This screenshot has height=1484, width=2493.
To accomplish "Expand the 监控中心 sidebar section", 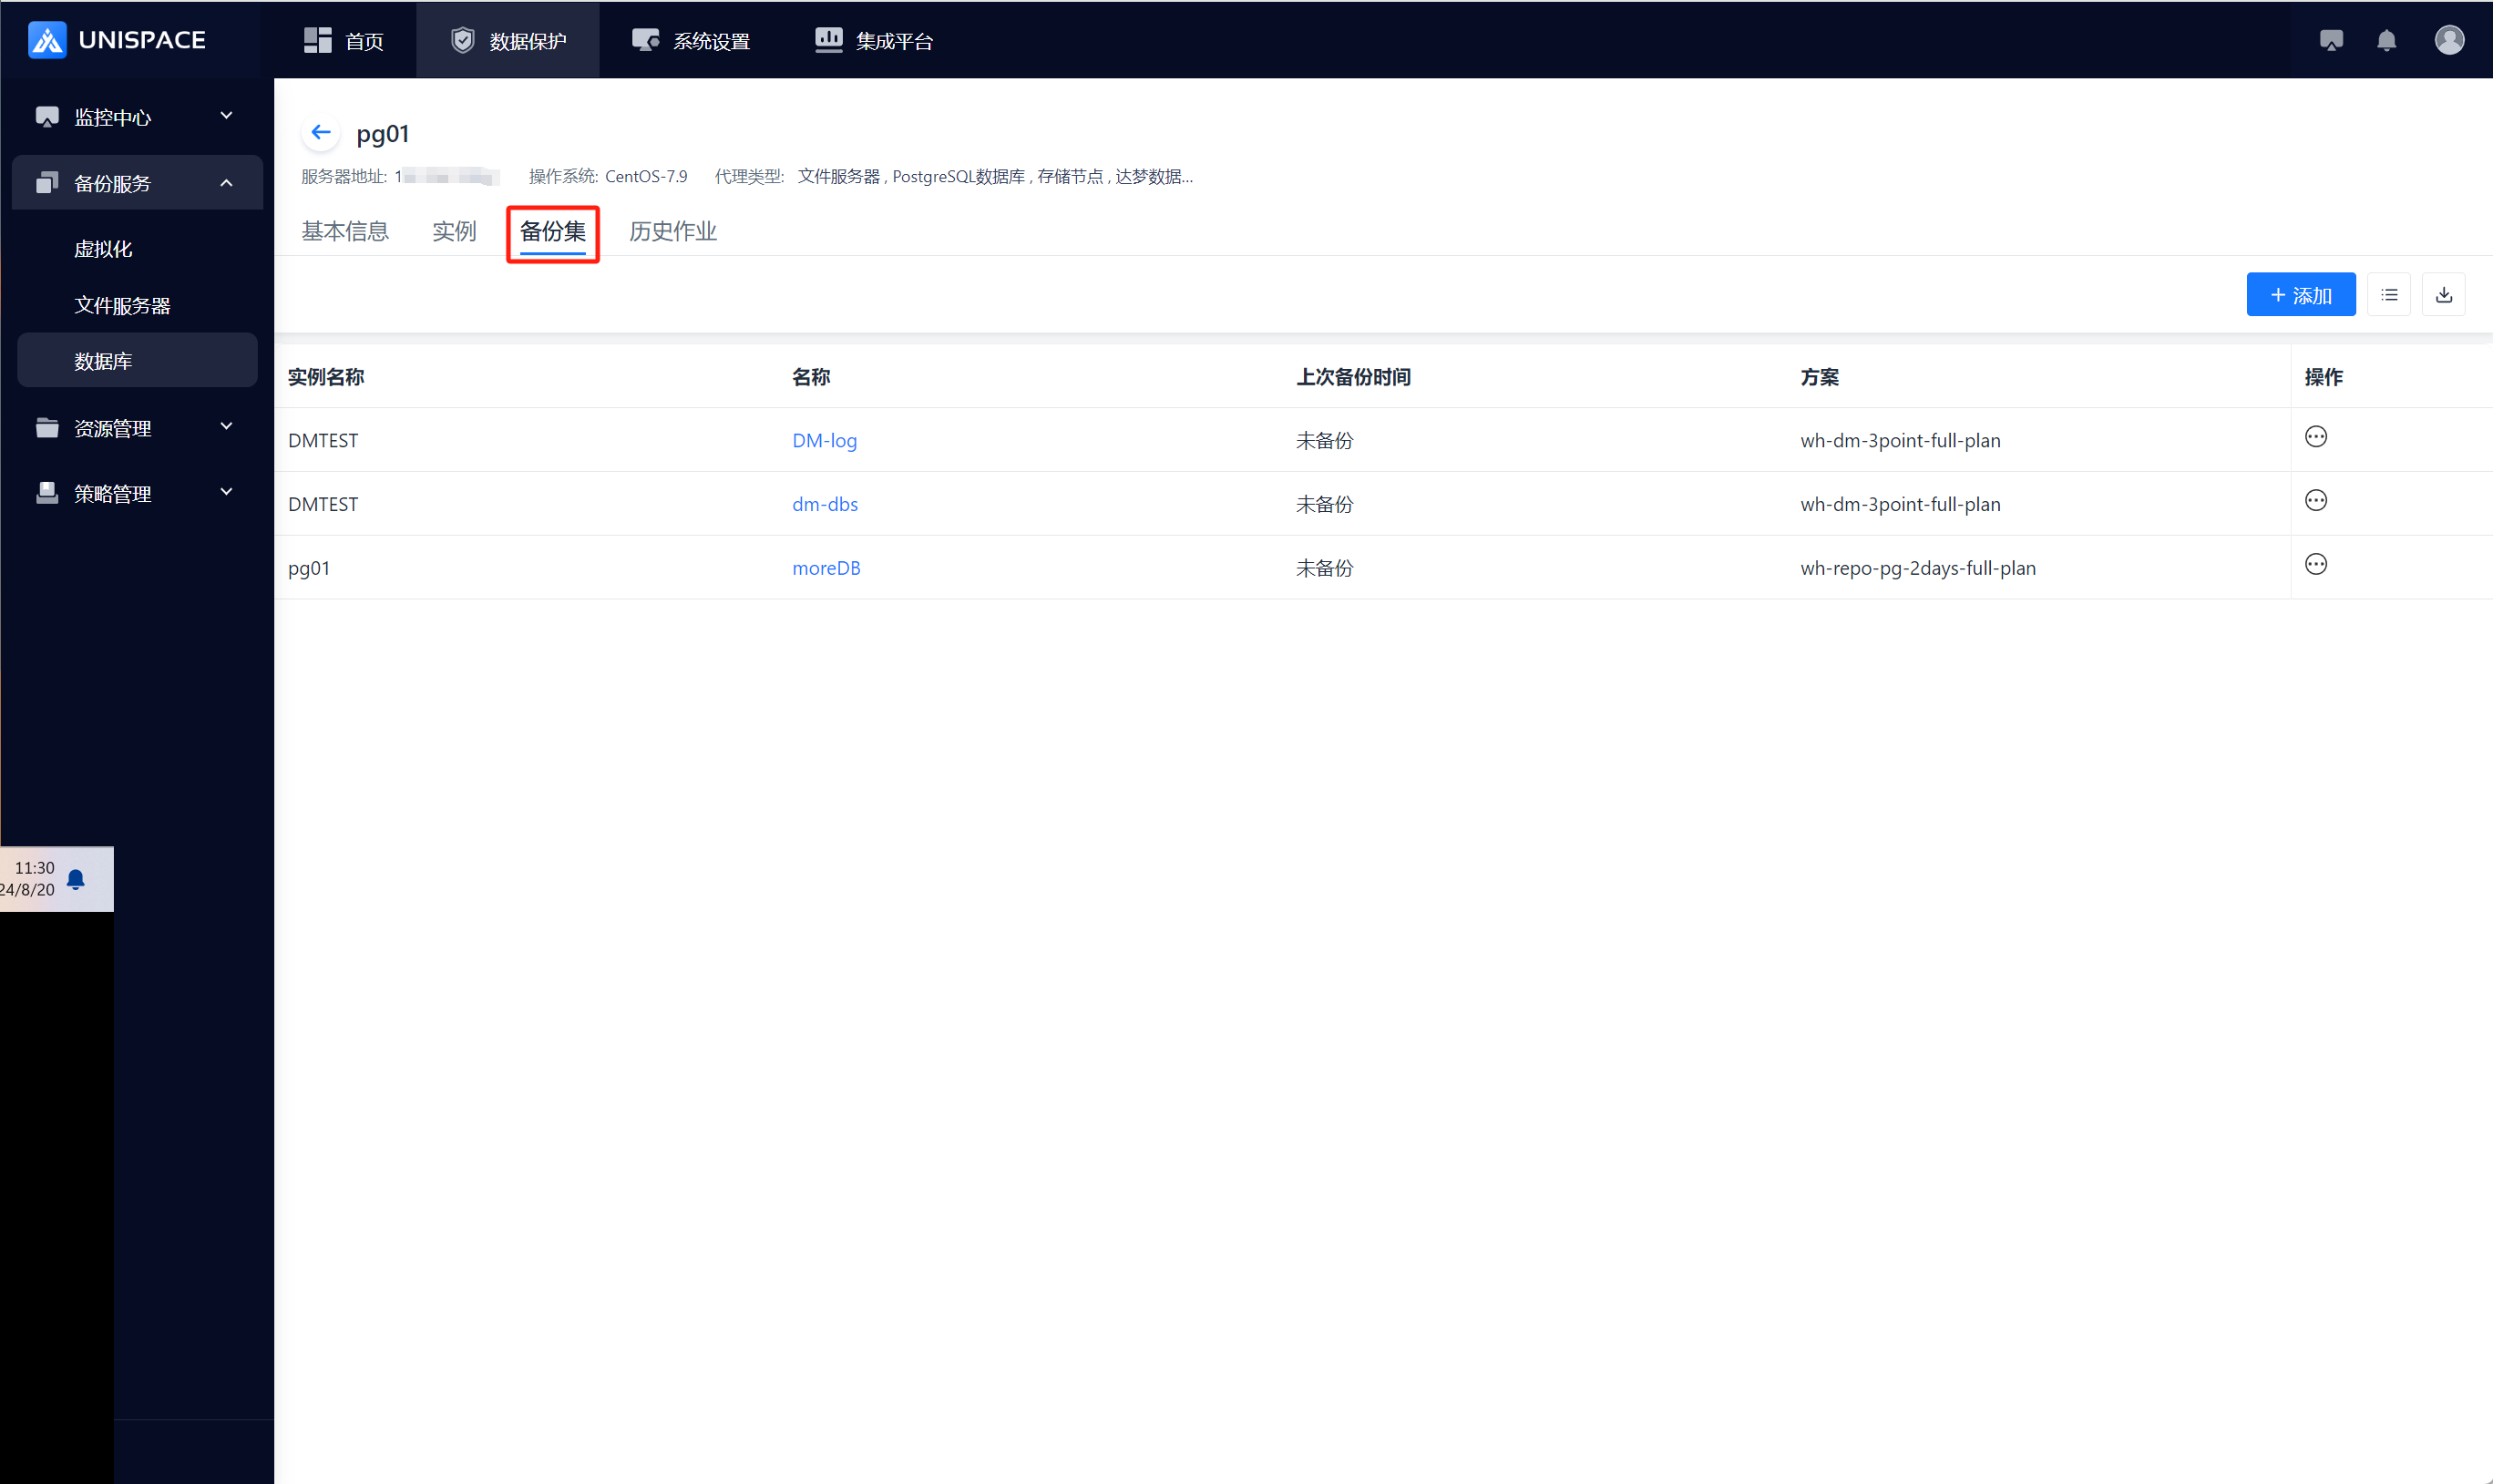I will coord(136,117).
